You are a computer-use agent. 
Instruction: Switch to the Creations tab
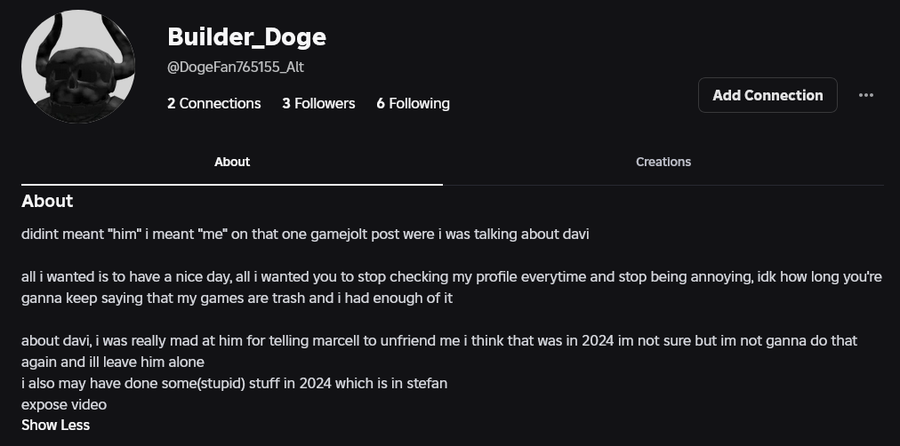(663, 162)
